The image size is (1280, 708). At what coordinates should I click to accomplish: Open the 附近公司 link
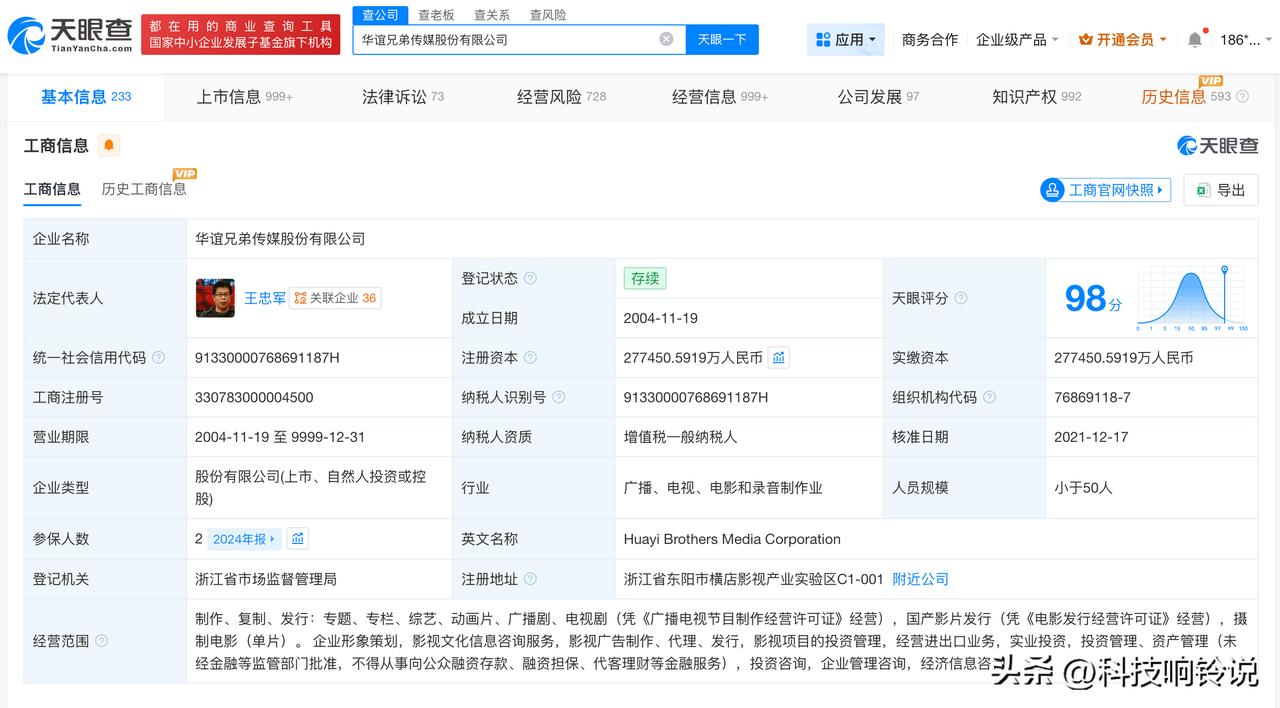(x=919, y=578)
